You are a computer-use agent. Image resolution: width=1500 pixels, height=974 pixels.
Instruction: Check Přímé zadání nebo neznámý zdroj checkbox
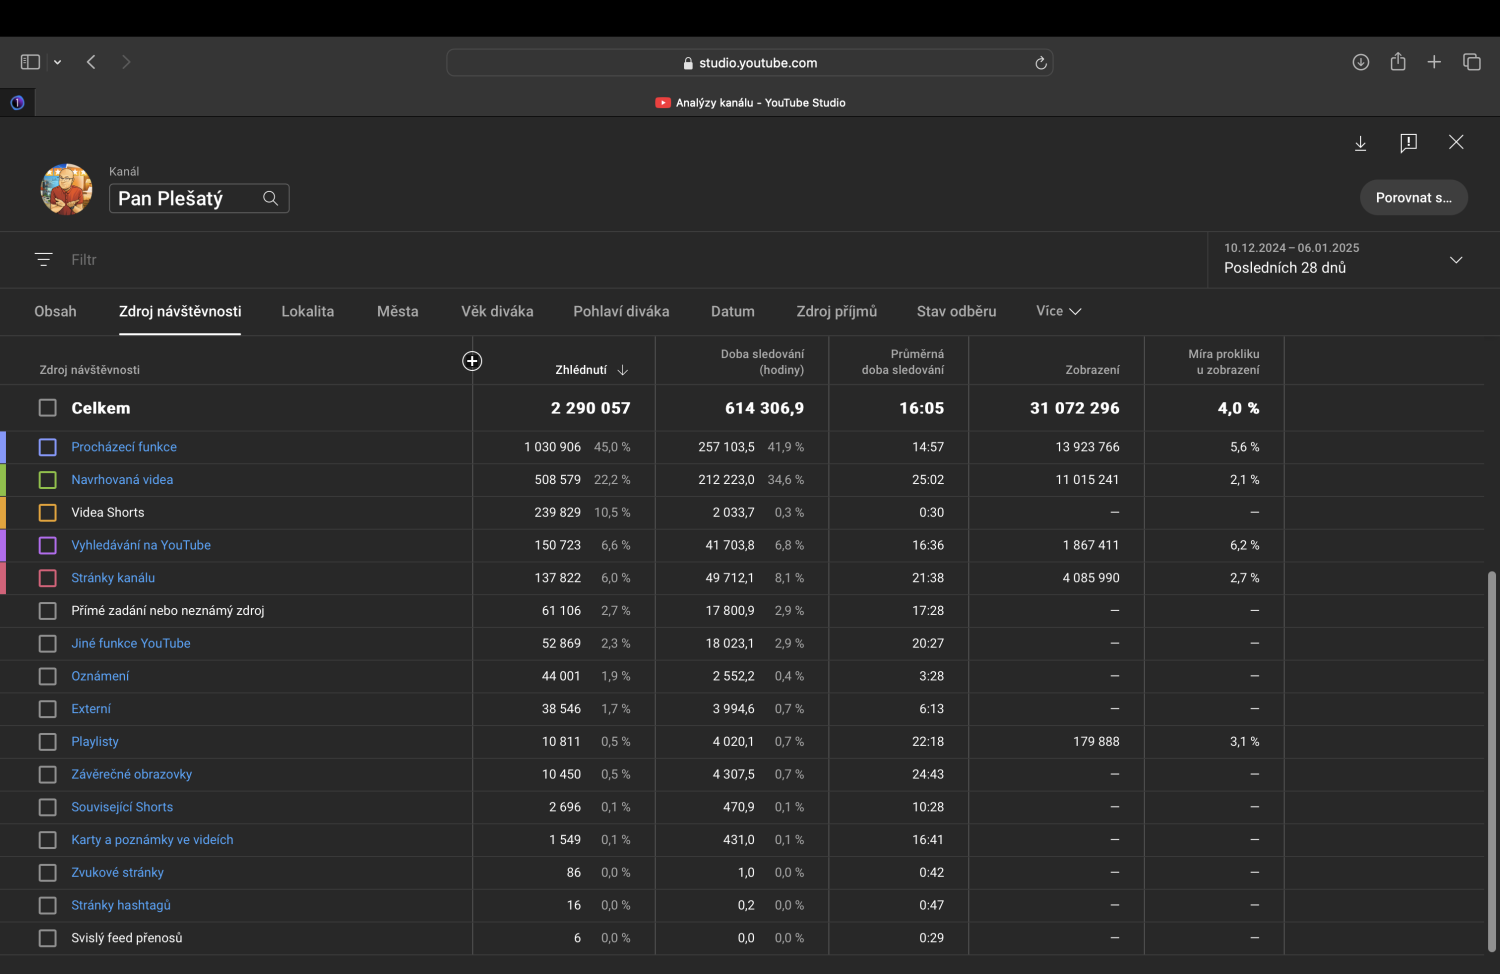(47, 611)
